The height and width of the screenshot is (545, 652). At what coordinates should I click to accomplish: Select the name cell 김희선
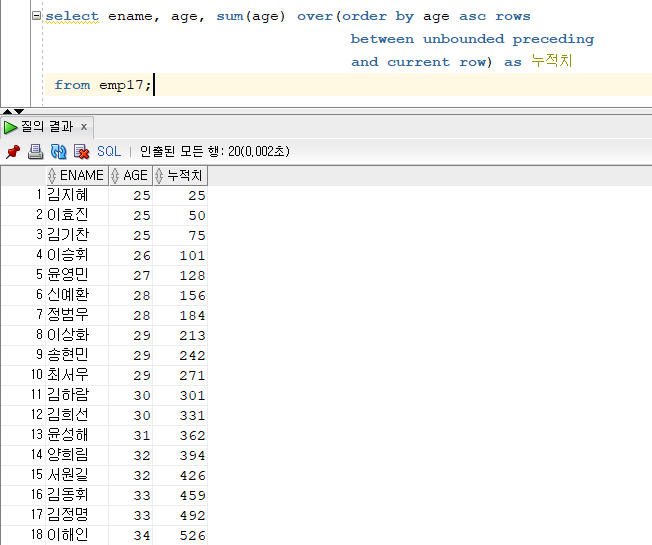pyautogui.click(x=77, y=414)
